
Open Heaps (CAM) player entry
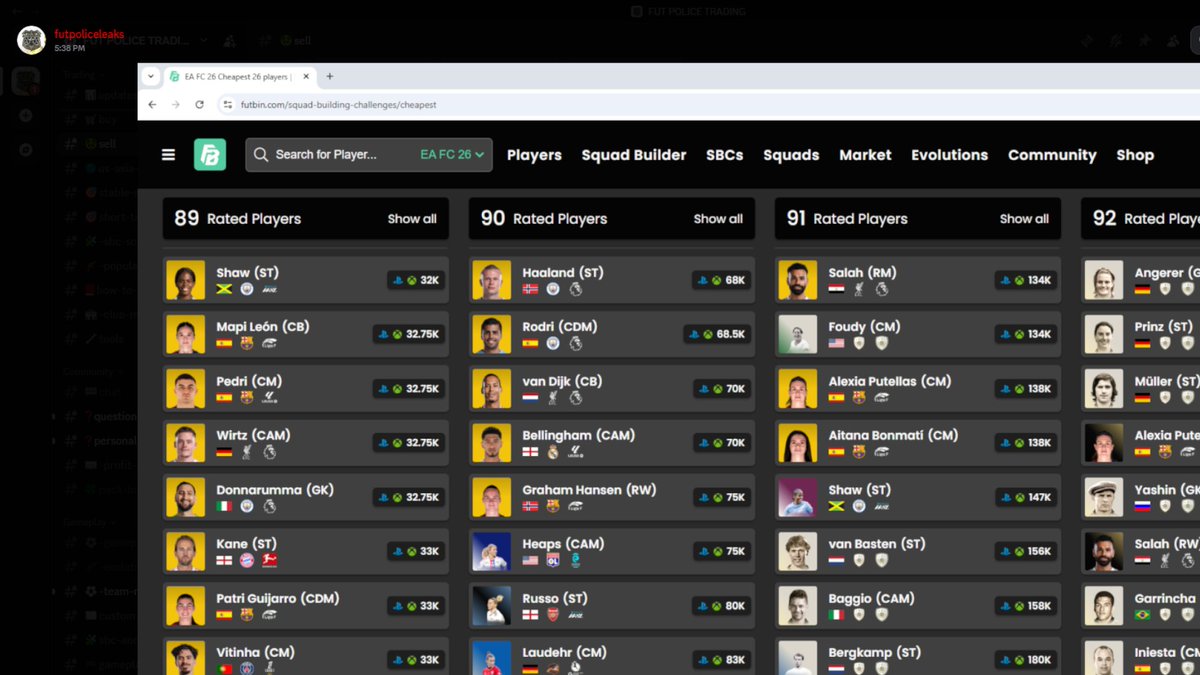pyautogui.click(x=611, y=551)
